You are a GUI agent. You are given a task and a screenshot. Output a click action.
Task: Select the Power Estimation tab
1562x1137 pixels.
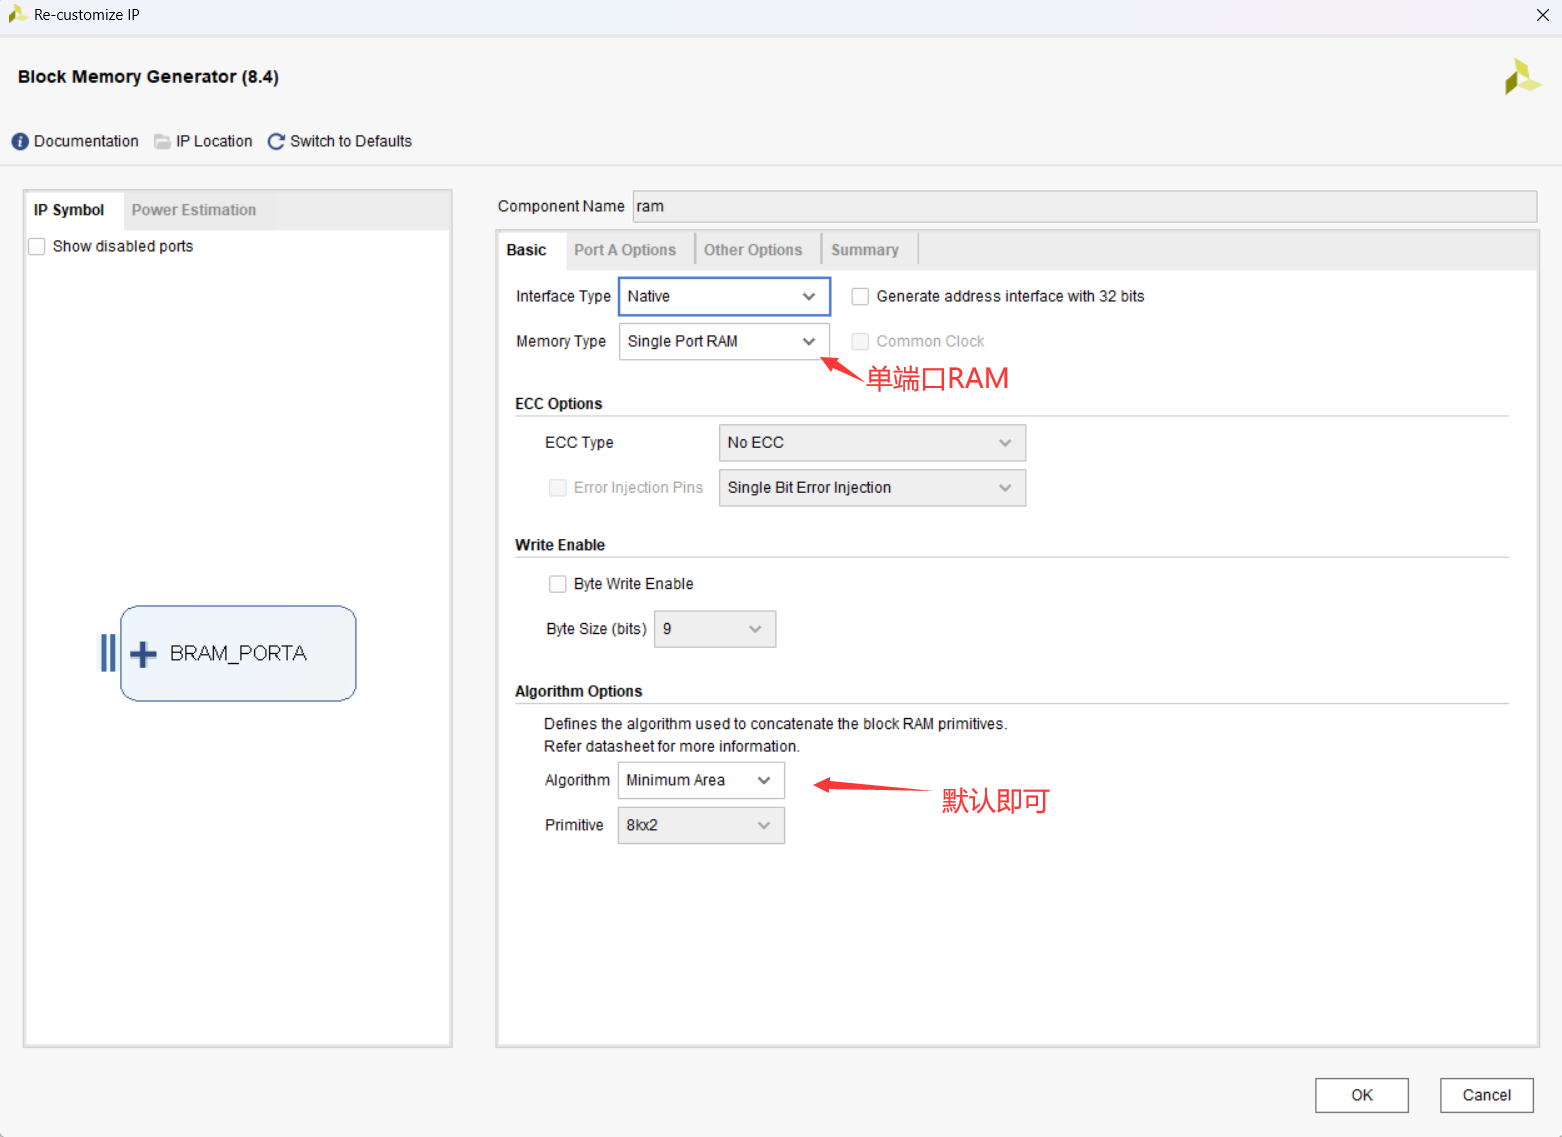click(194, 210)
